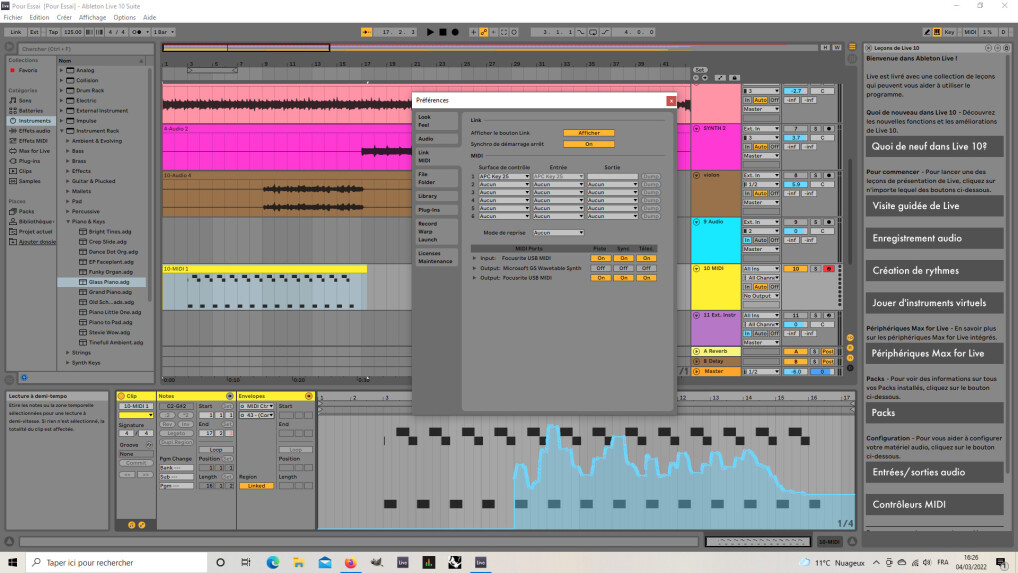Click the 9 Audio track volume value
The height and width of the screenshot is (573, 1018).
795,231
